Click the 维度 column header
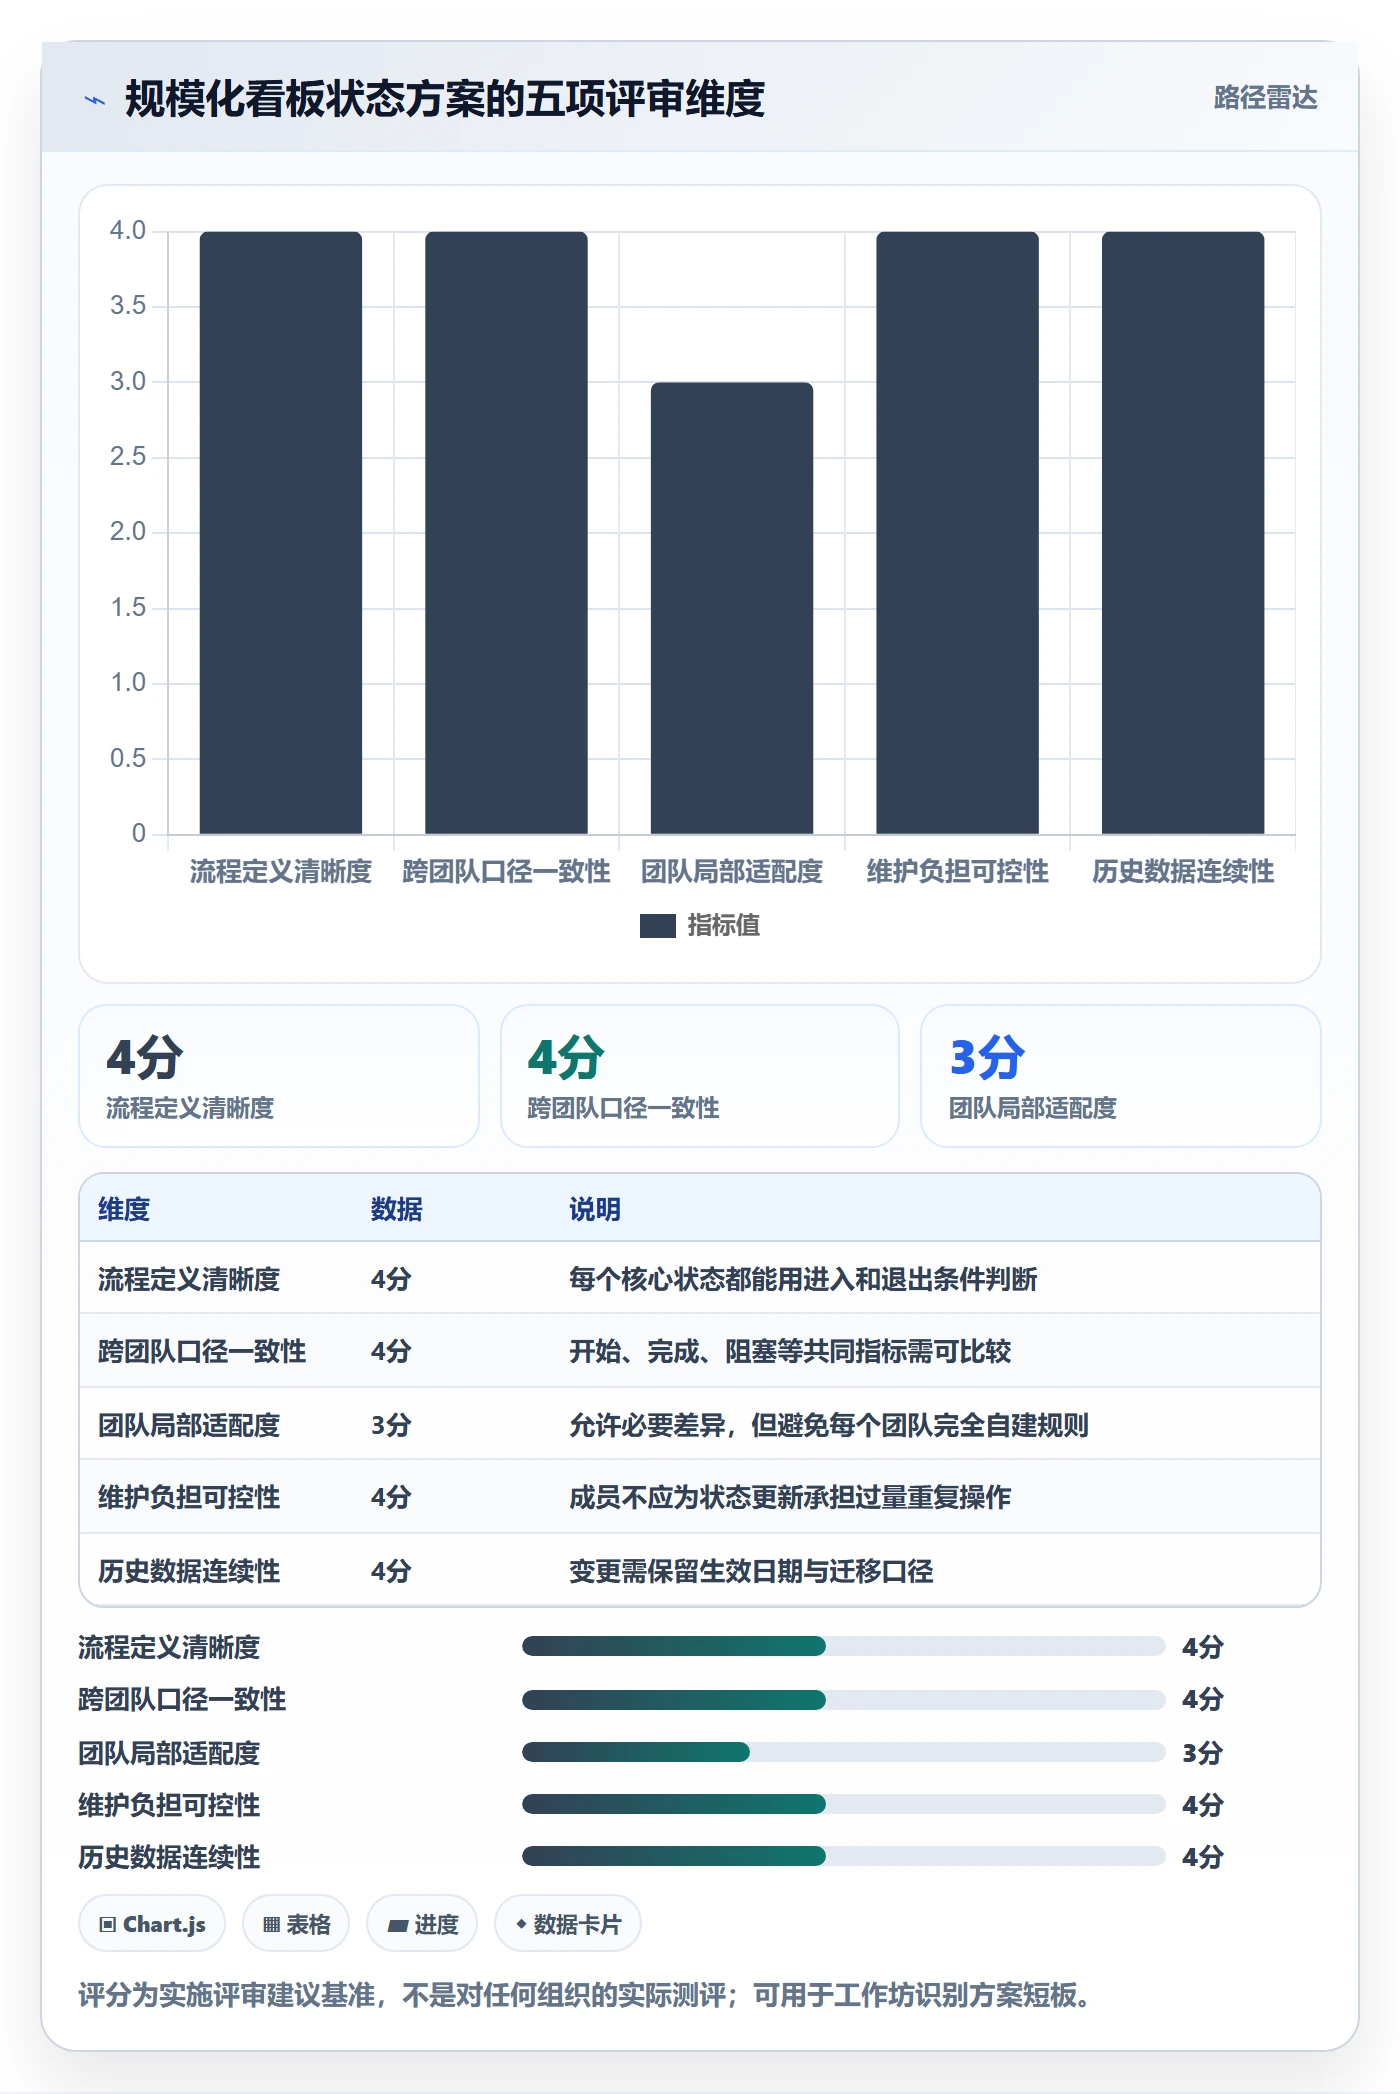 [x=124, y=1209]
